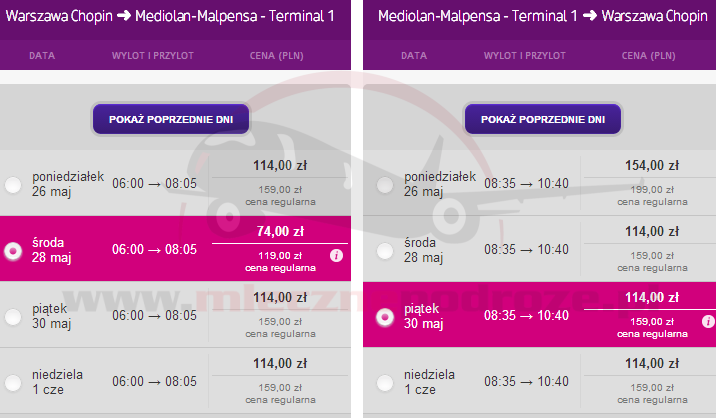Click info icon on return piątek 30 maj row

[708, 322]
